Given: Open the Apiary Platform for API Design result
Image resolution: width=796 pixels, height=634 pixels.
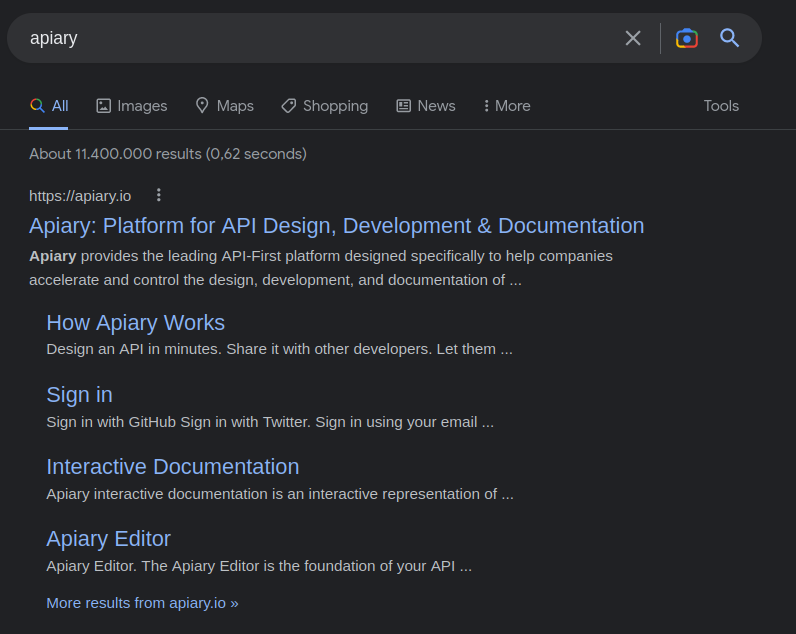Looking at the screenshot, I should (x=337, y=226).
